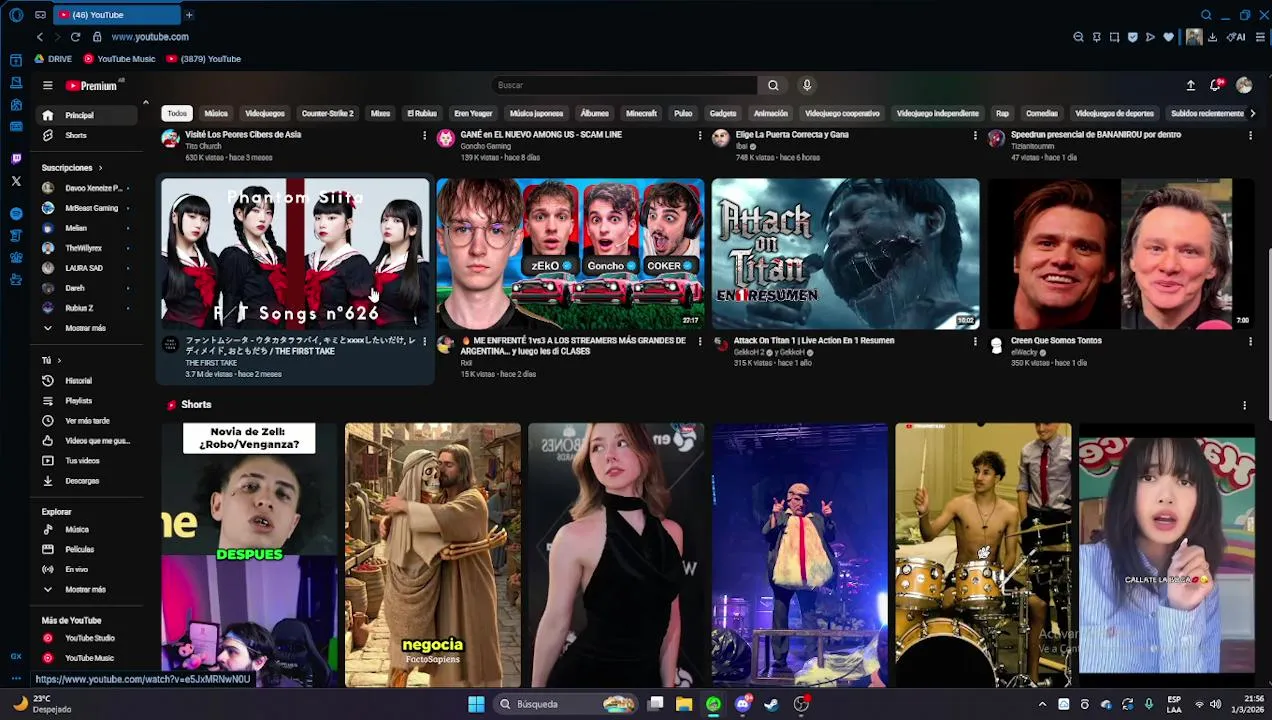Show hidden system tray icons chevron
Image resolution: width=1272 pixels, height=720 pixels.
click(1042, 704)
